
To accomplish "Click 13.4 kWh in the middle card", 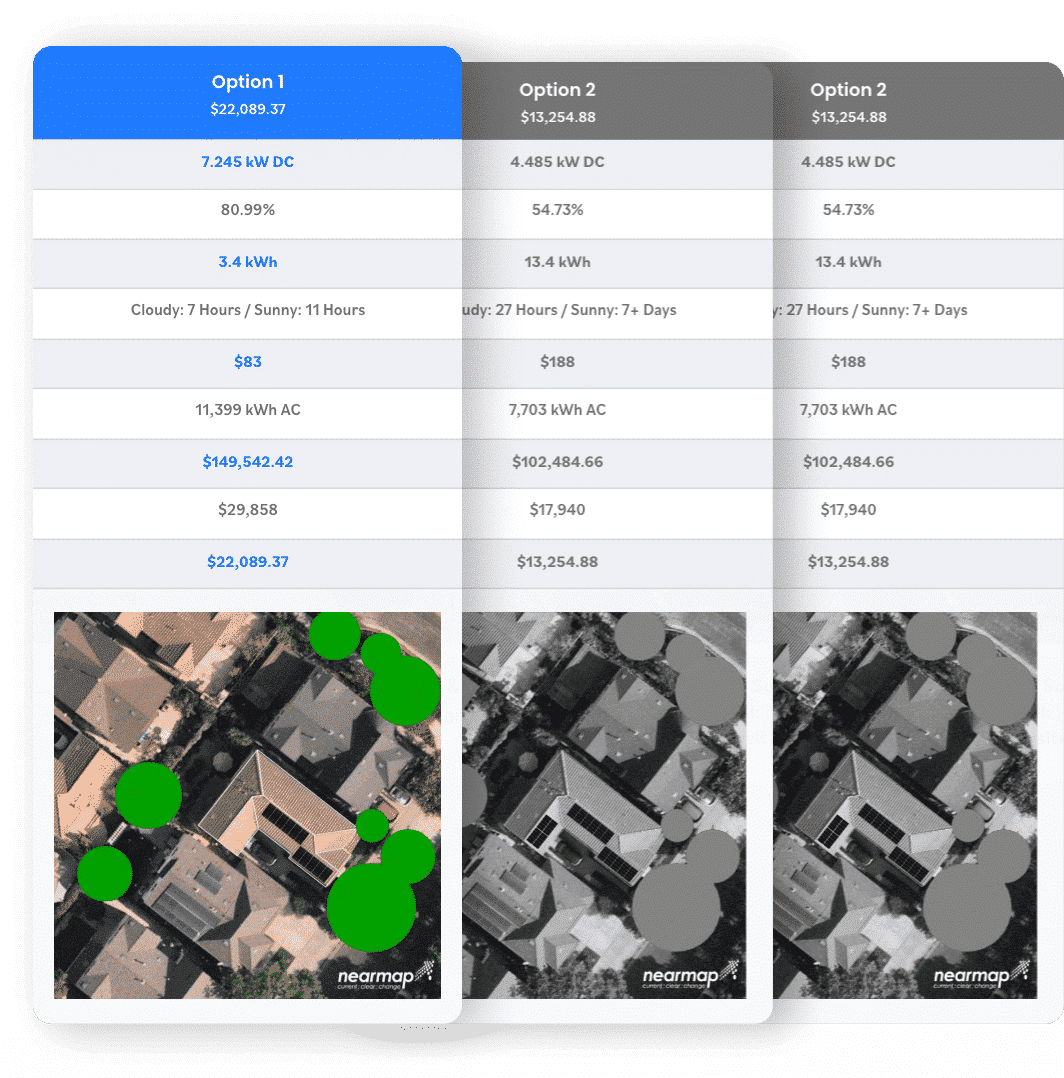I will pos(557,262).
